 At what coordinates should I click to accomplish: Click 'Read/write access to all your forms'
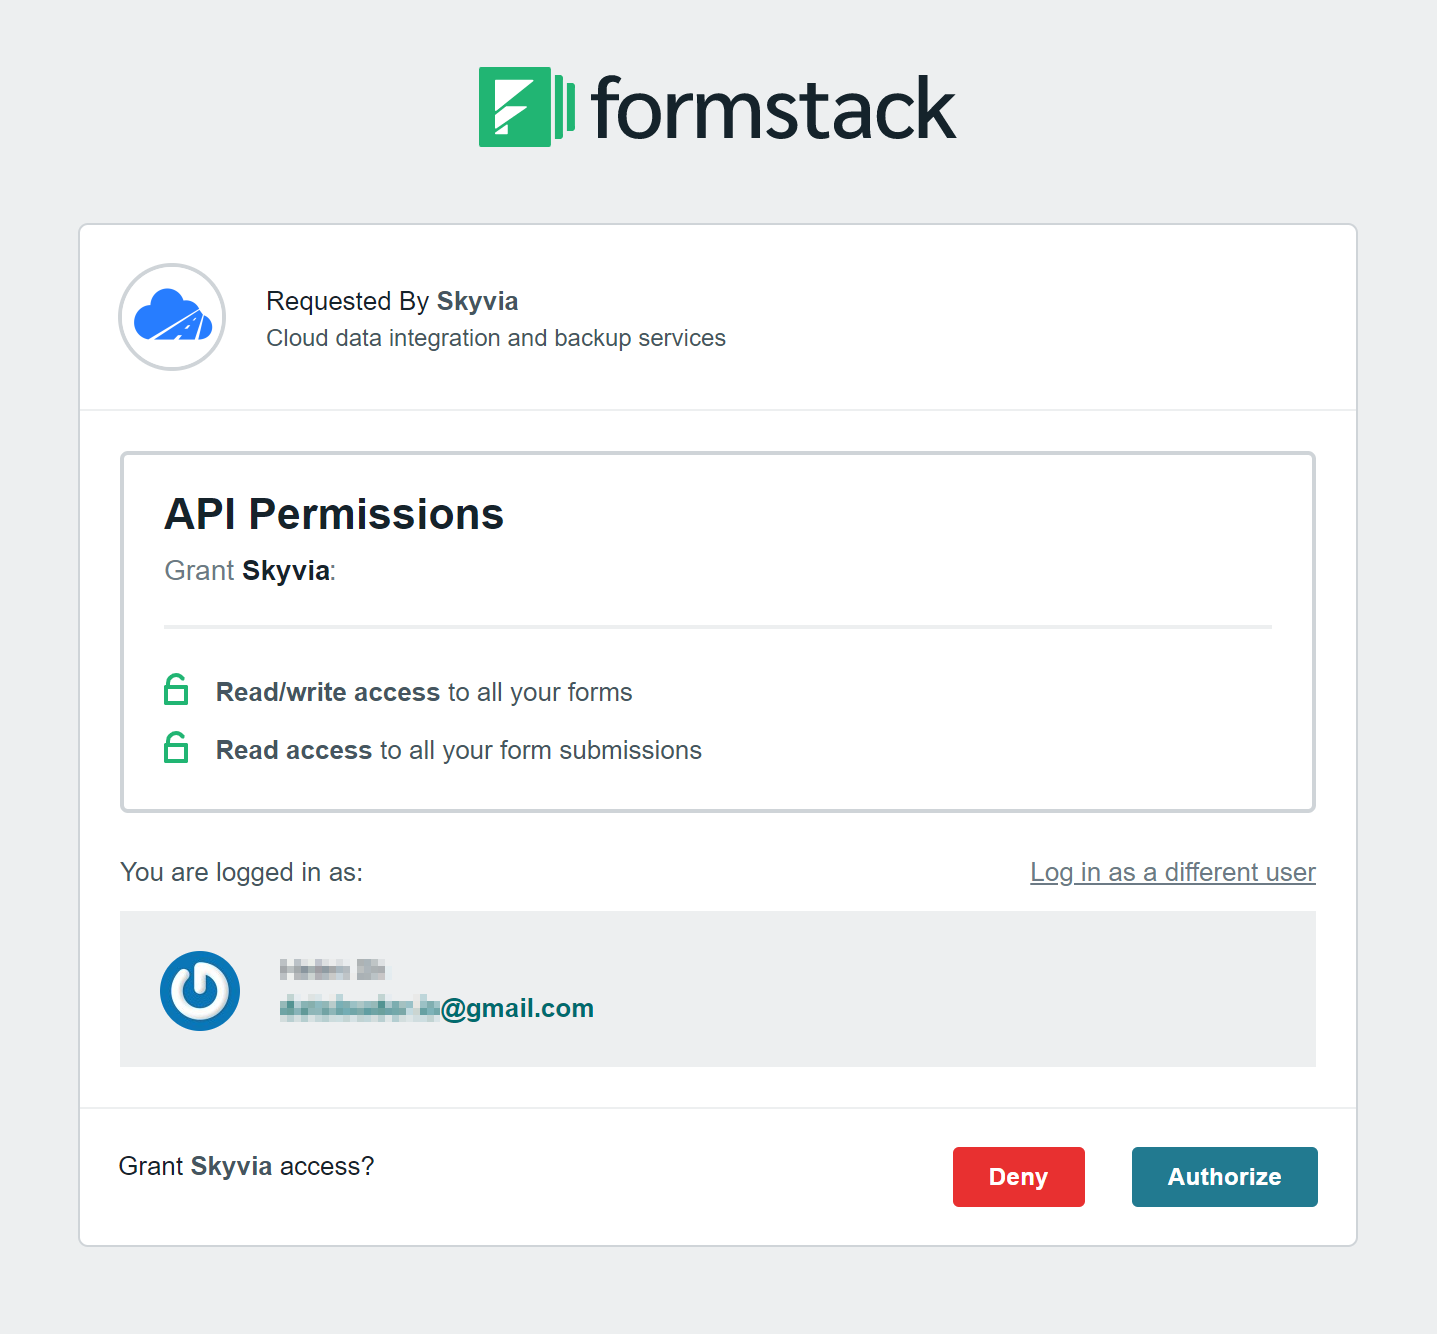(x=424, y=692)
